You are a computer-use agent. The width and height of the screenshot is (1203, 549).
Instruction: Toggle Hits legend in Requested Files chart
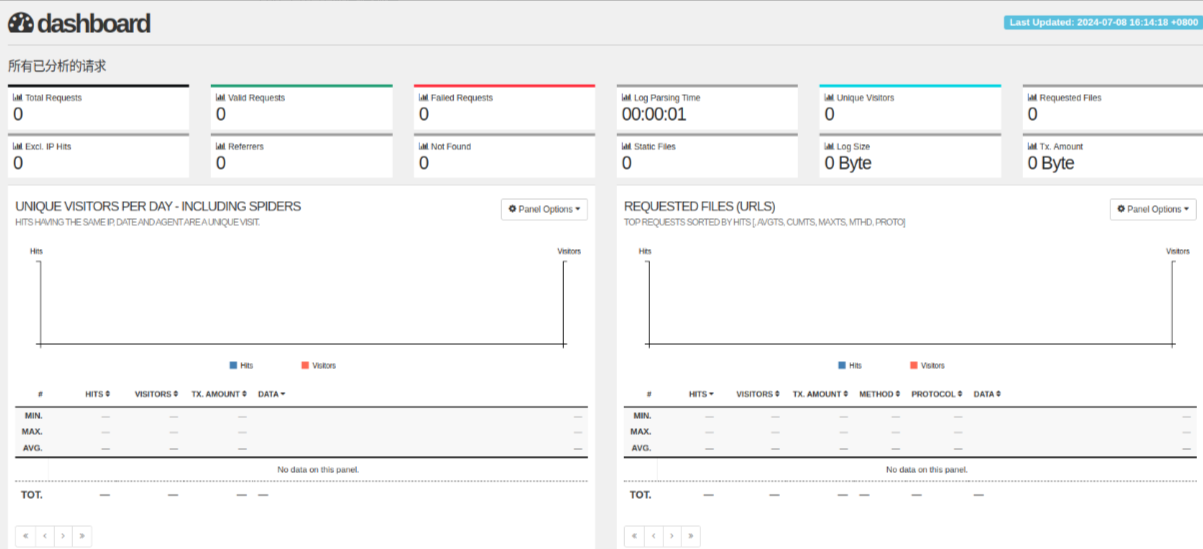pyautogui.click(x=850, y=366)
